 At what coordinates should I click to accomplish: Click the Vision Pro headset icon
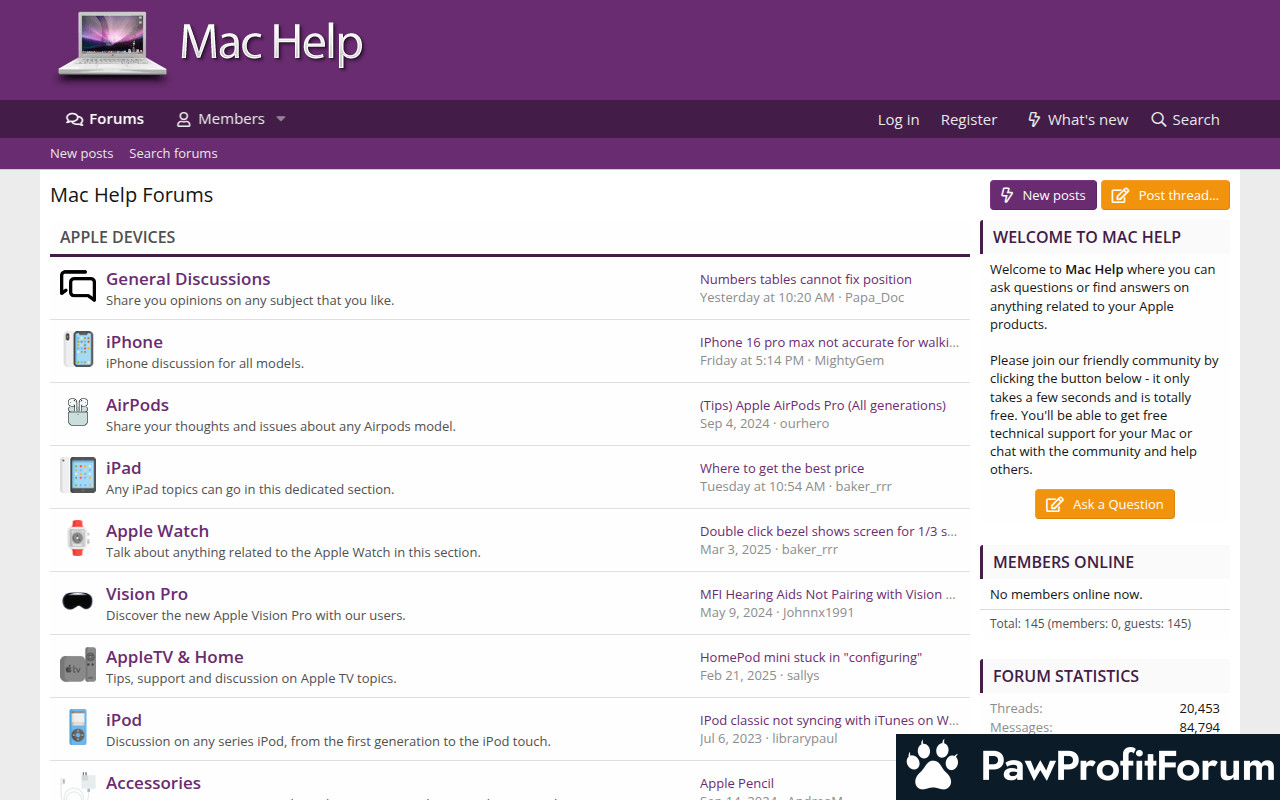click(78, 601)
